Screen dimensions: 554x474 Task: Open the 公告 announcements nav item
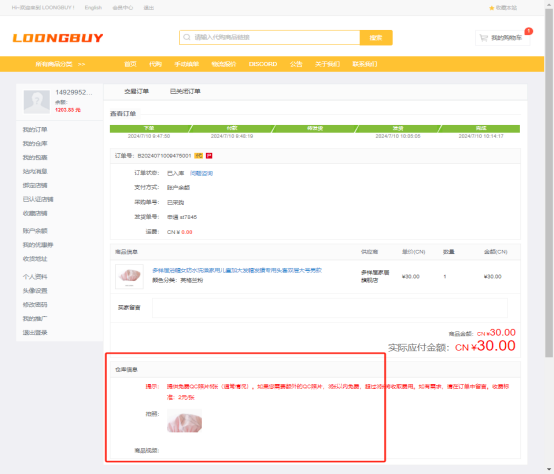pyautogui.click(x=296, y=64)
